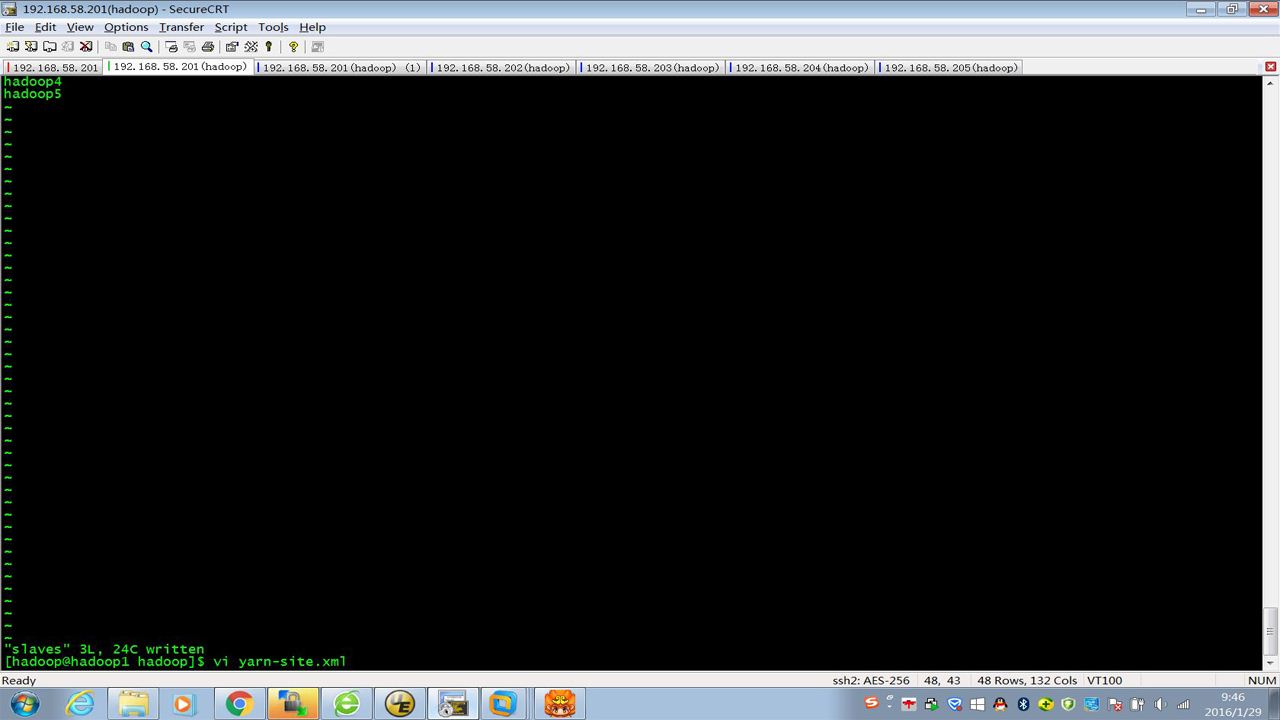
Task: Click the Paste clipboard toolbar icon
Action: 128,46
